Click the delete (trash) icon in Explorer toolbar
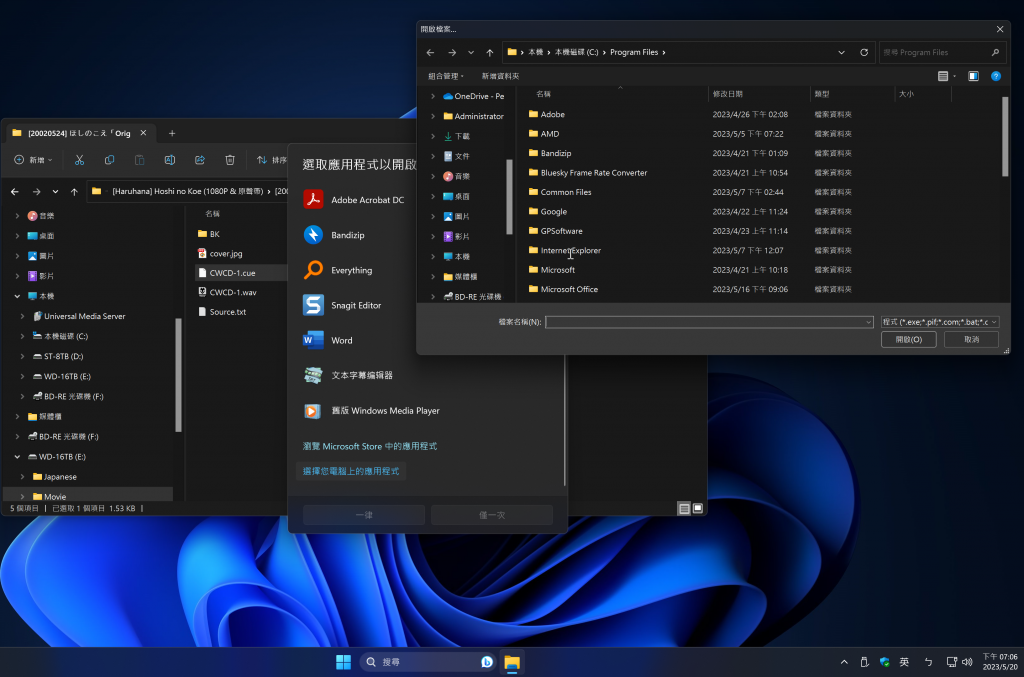Image resolution: width=1024 pixels, height=677 pixels. click(230, 160)
